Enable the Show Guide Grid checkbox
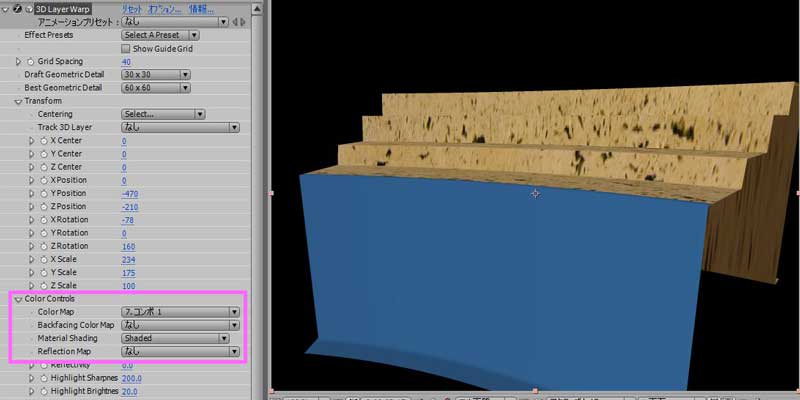 click(x=125, y=48)
